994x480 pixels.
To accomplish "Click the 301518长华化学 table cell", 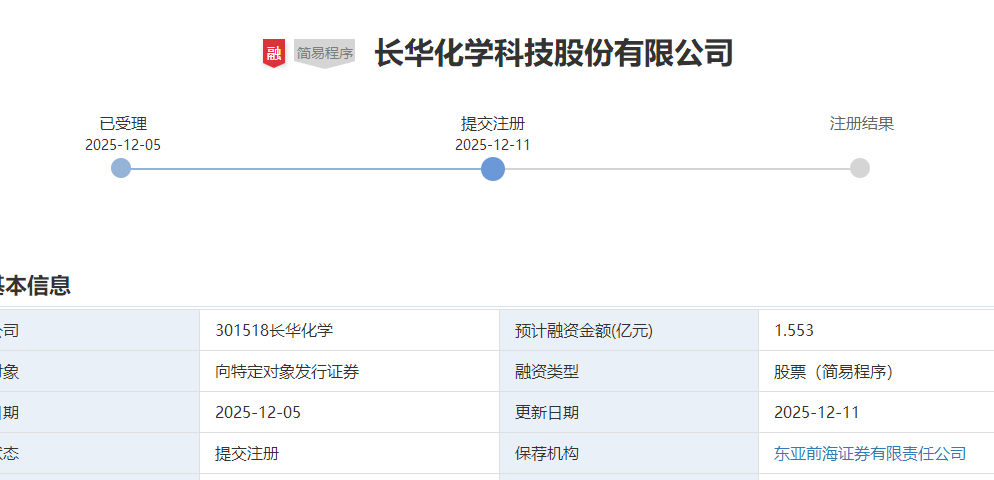I will (349, 330).
